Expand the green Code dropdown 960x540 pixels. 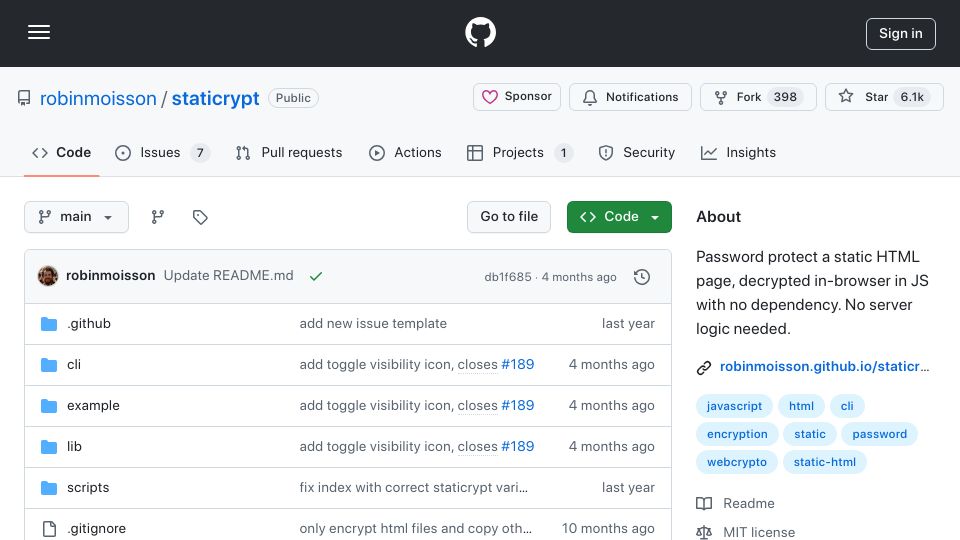[619, 217]
